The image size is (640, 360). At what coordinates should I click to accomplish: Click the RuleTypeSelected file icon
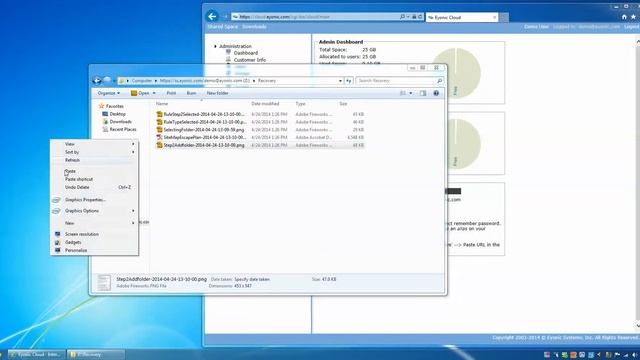point(160,122)
